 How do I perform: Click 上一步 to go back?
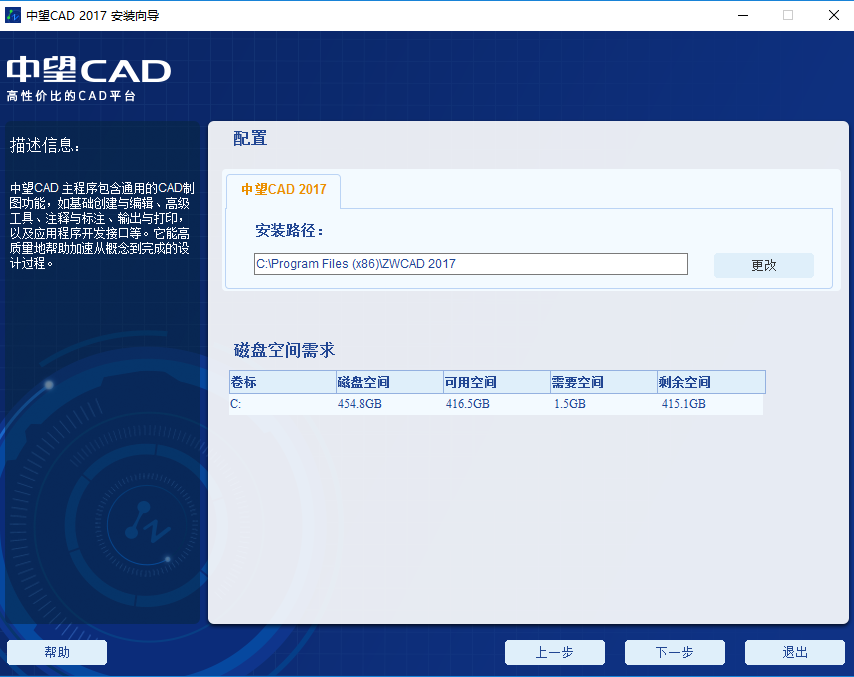pos(554,652)
